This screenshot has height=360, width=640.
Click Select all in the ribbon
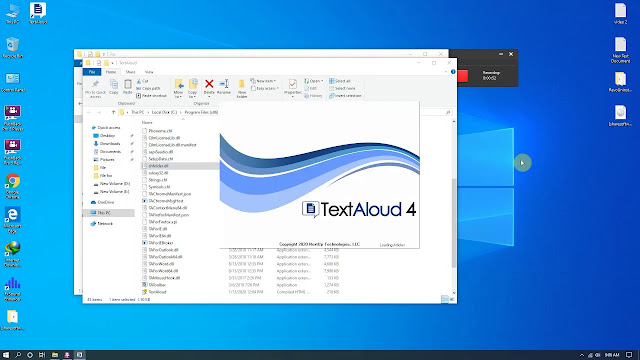click(x=340, y=81)
